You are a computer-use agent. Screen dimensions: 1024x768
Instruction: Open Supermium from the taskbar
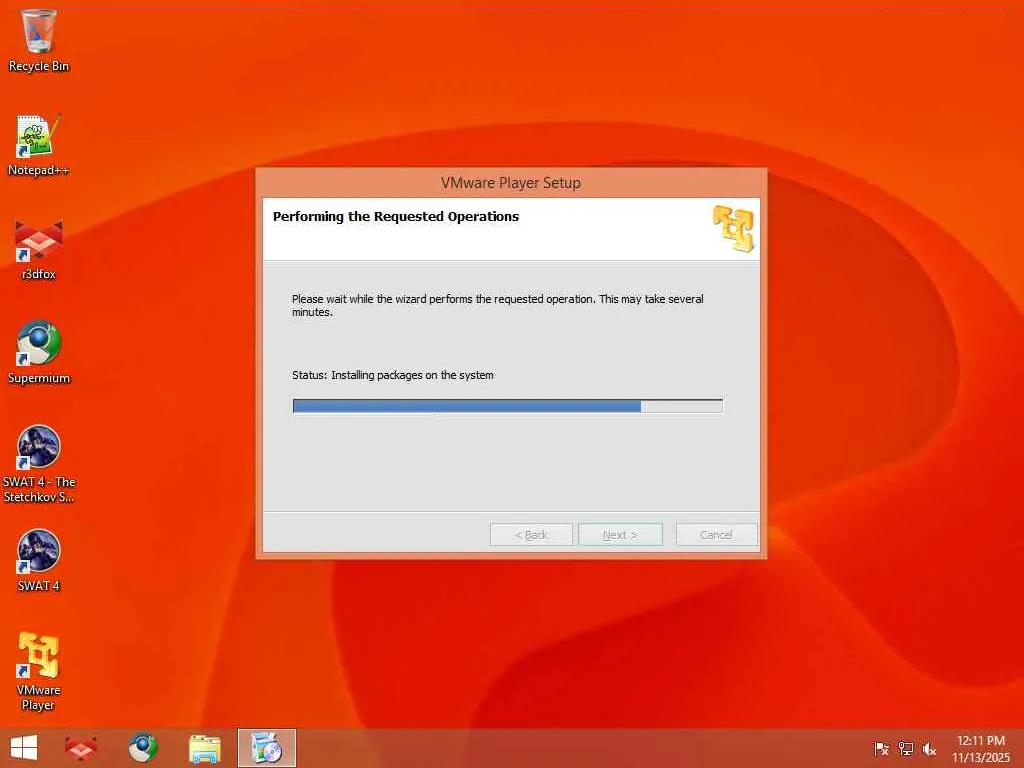click(143, 748)
